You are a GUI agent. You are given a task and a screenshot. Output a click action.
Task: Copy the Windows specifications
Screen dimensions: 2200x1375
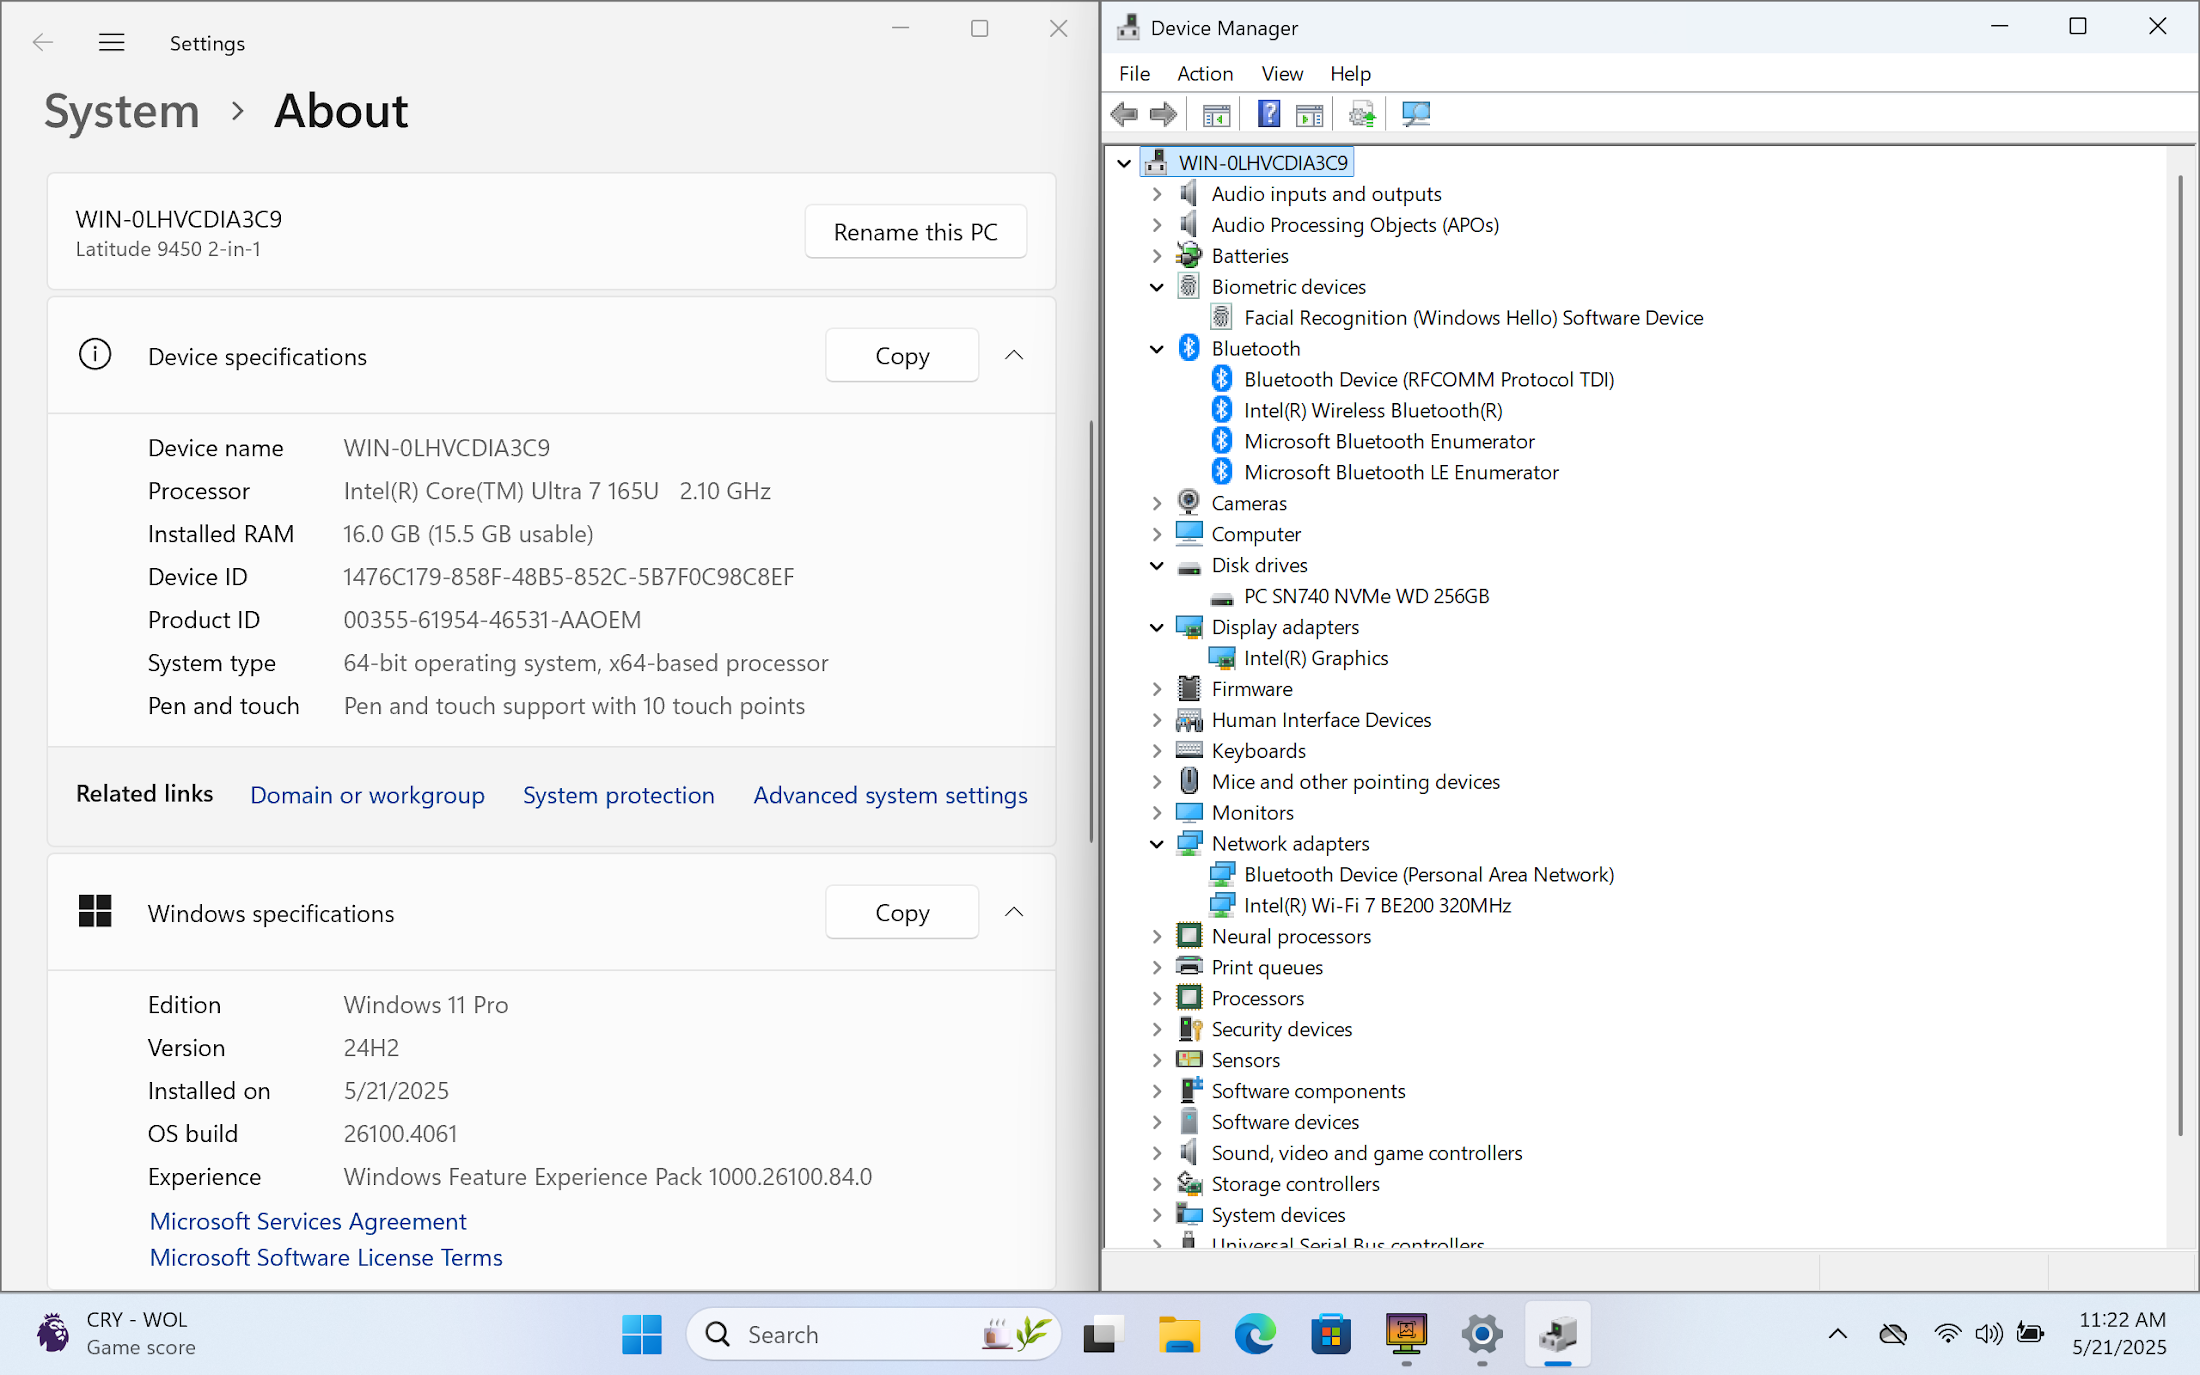[x=902, y=912]
